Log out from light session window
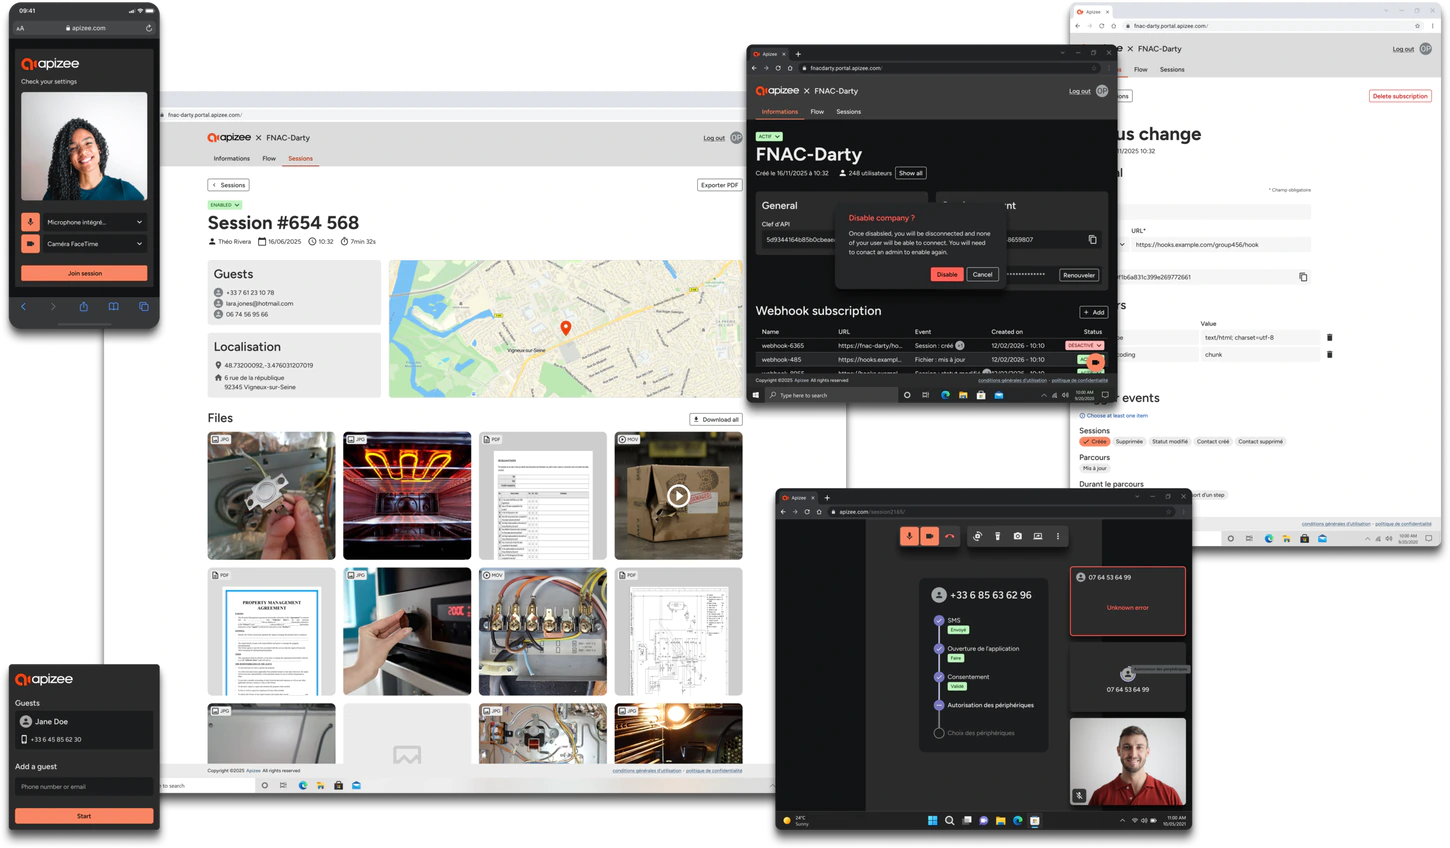The height and width of the screenshot is (848, 1450). 714,138
